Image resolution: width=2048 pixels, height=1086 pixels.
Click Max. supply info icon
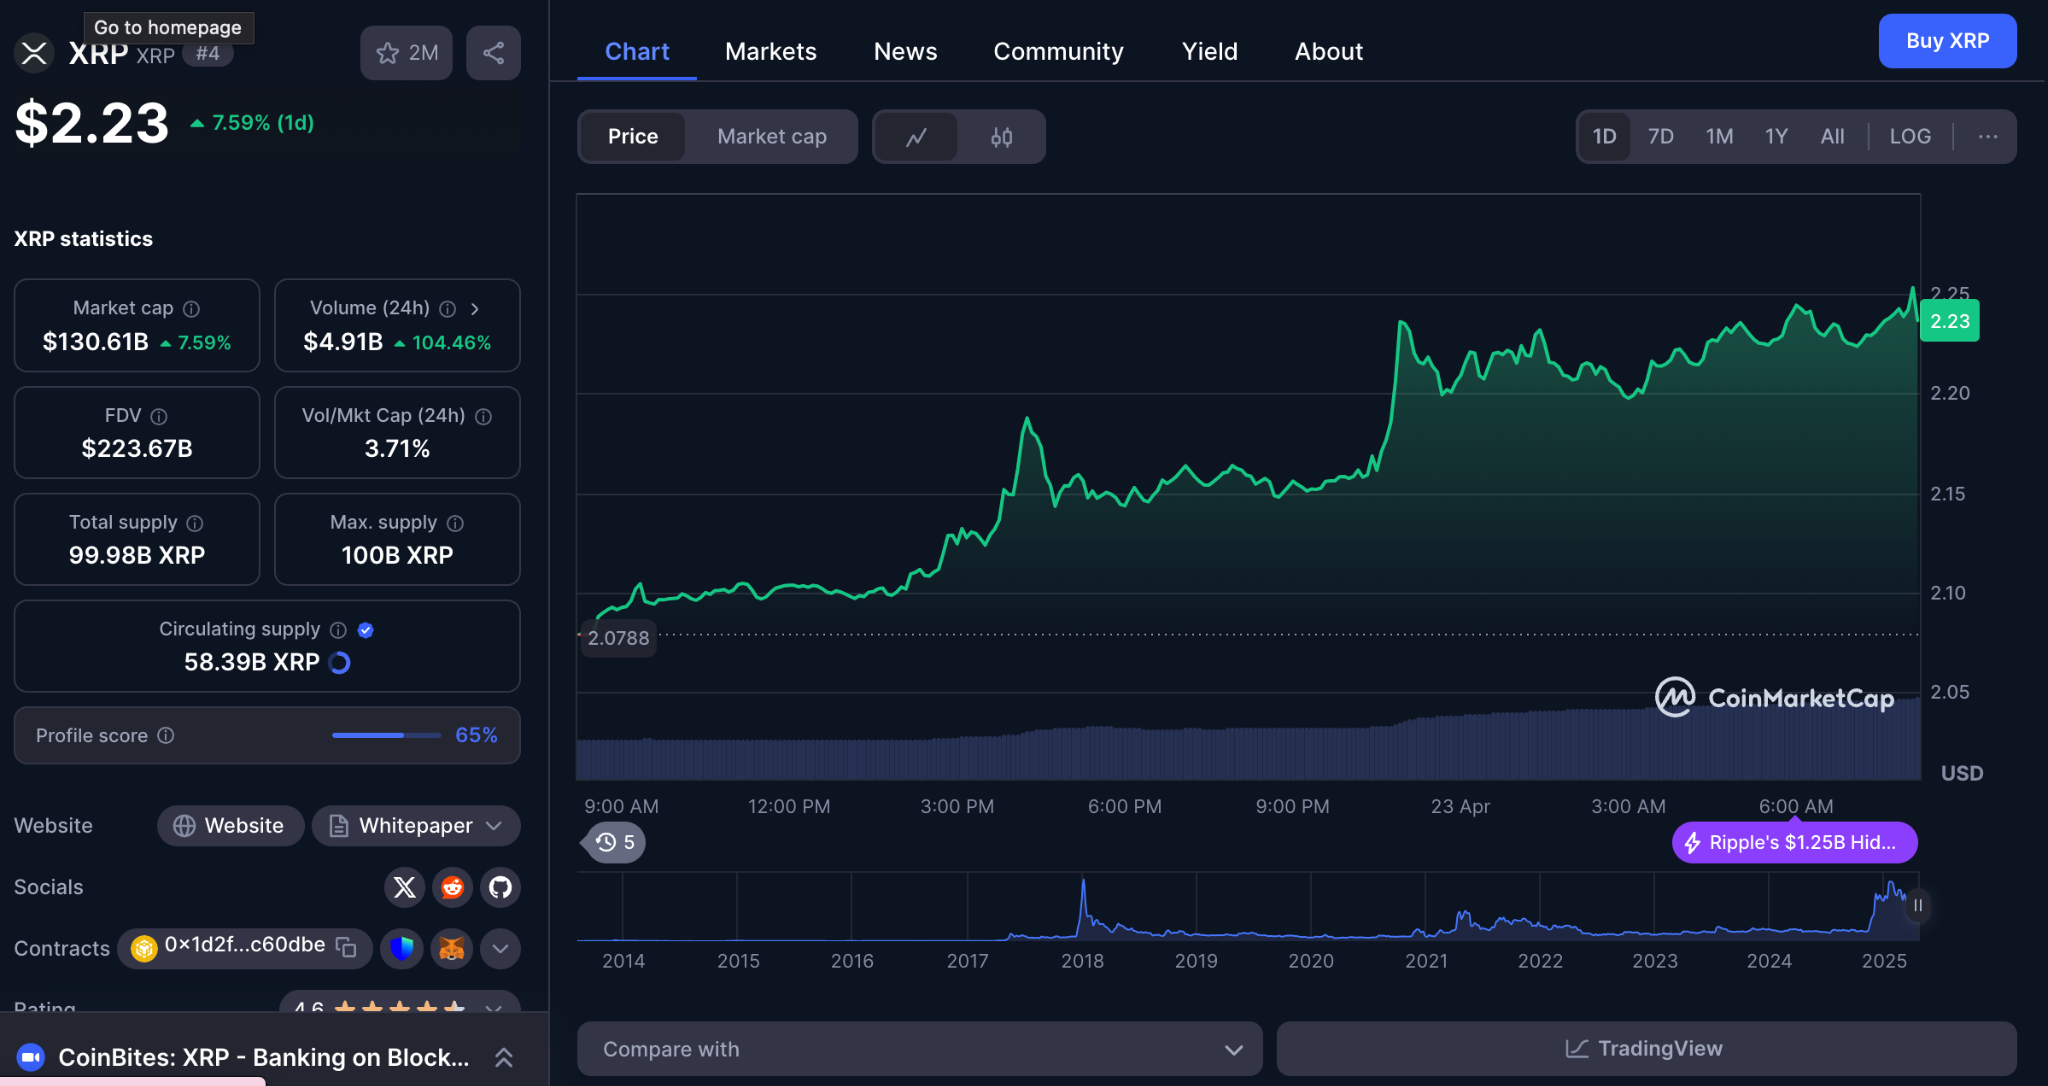coord(455,523)
